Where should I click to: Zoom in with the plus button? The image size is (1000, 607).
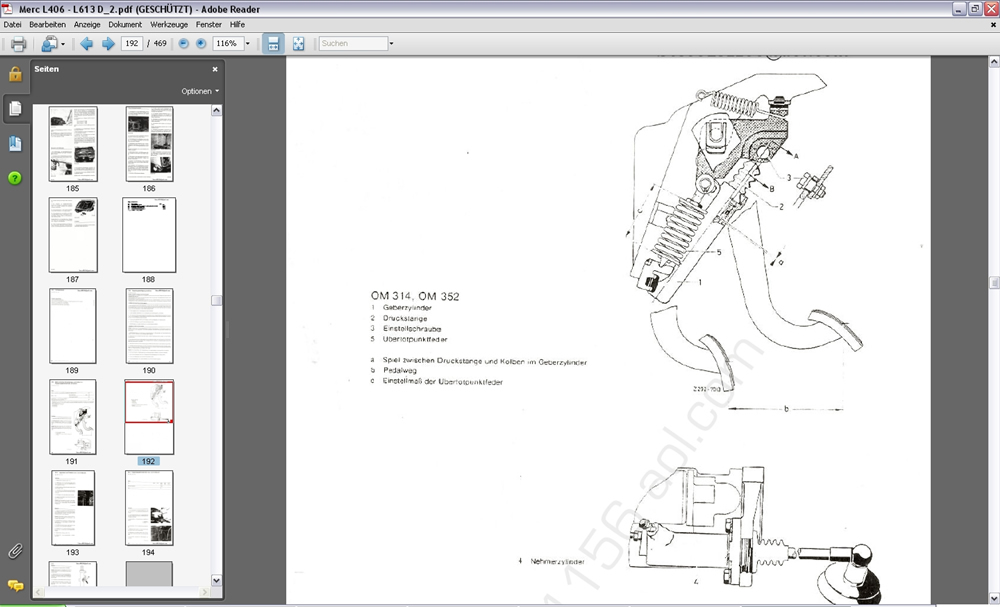coord(201,43)
